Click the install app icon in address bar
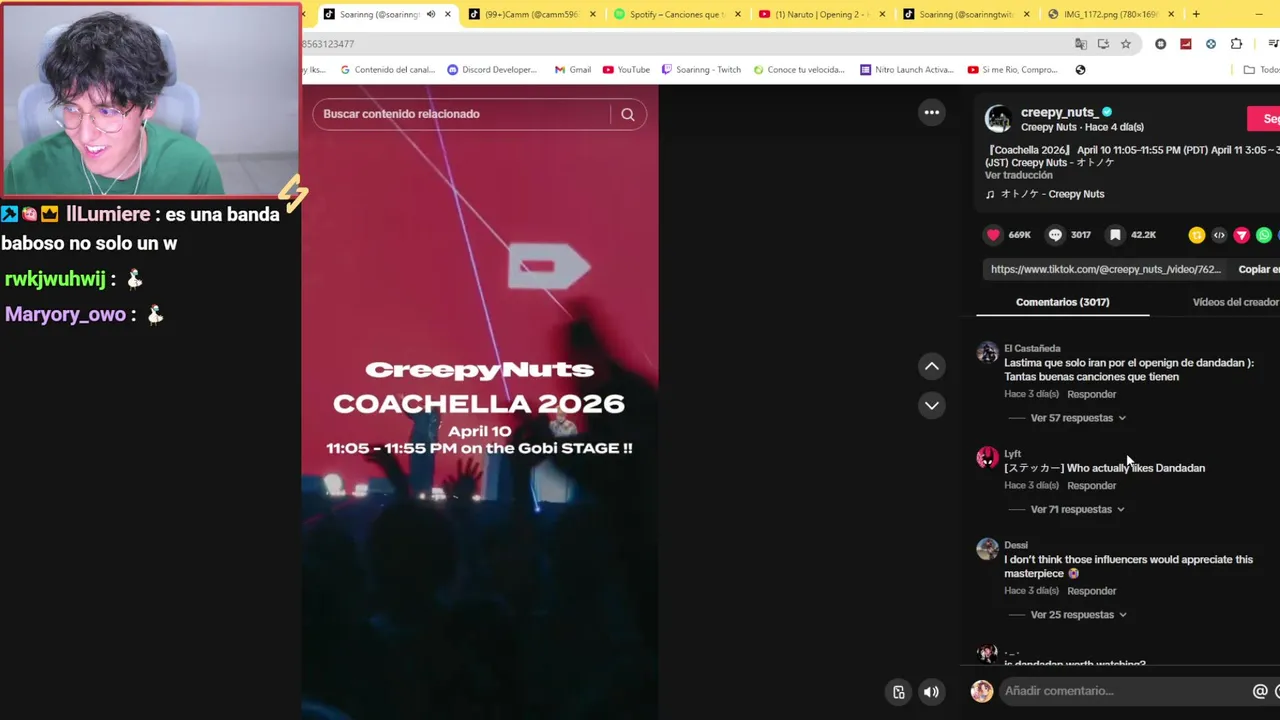Screen dimensions: 1280x720 tap(1103, 44)
